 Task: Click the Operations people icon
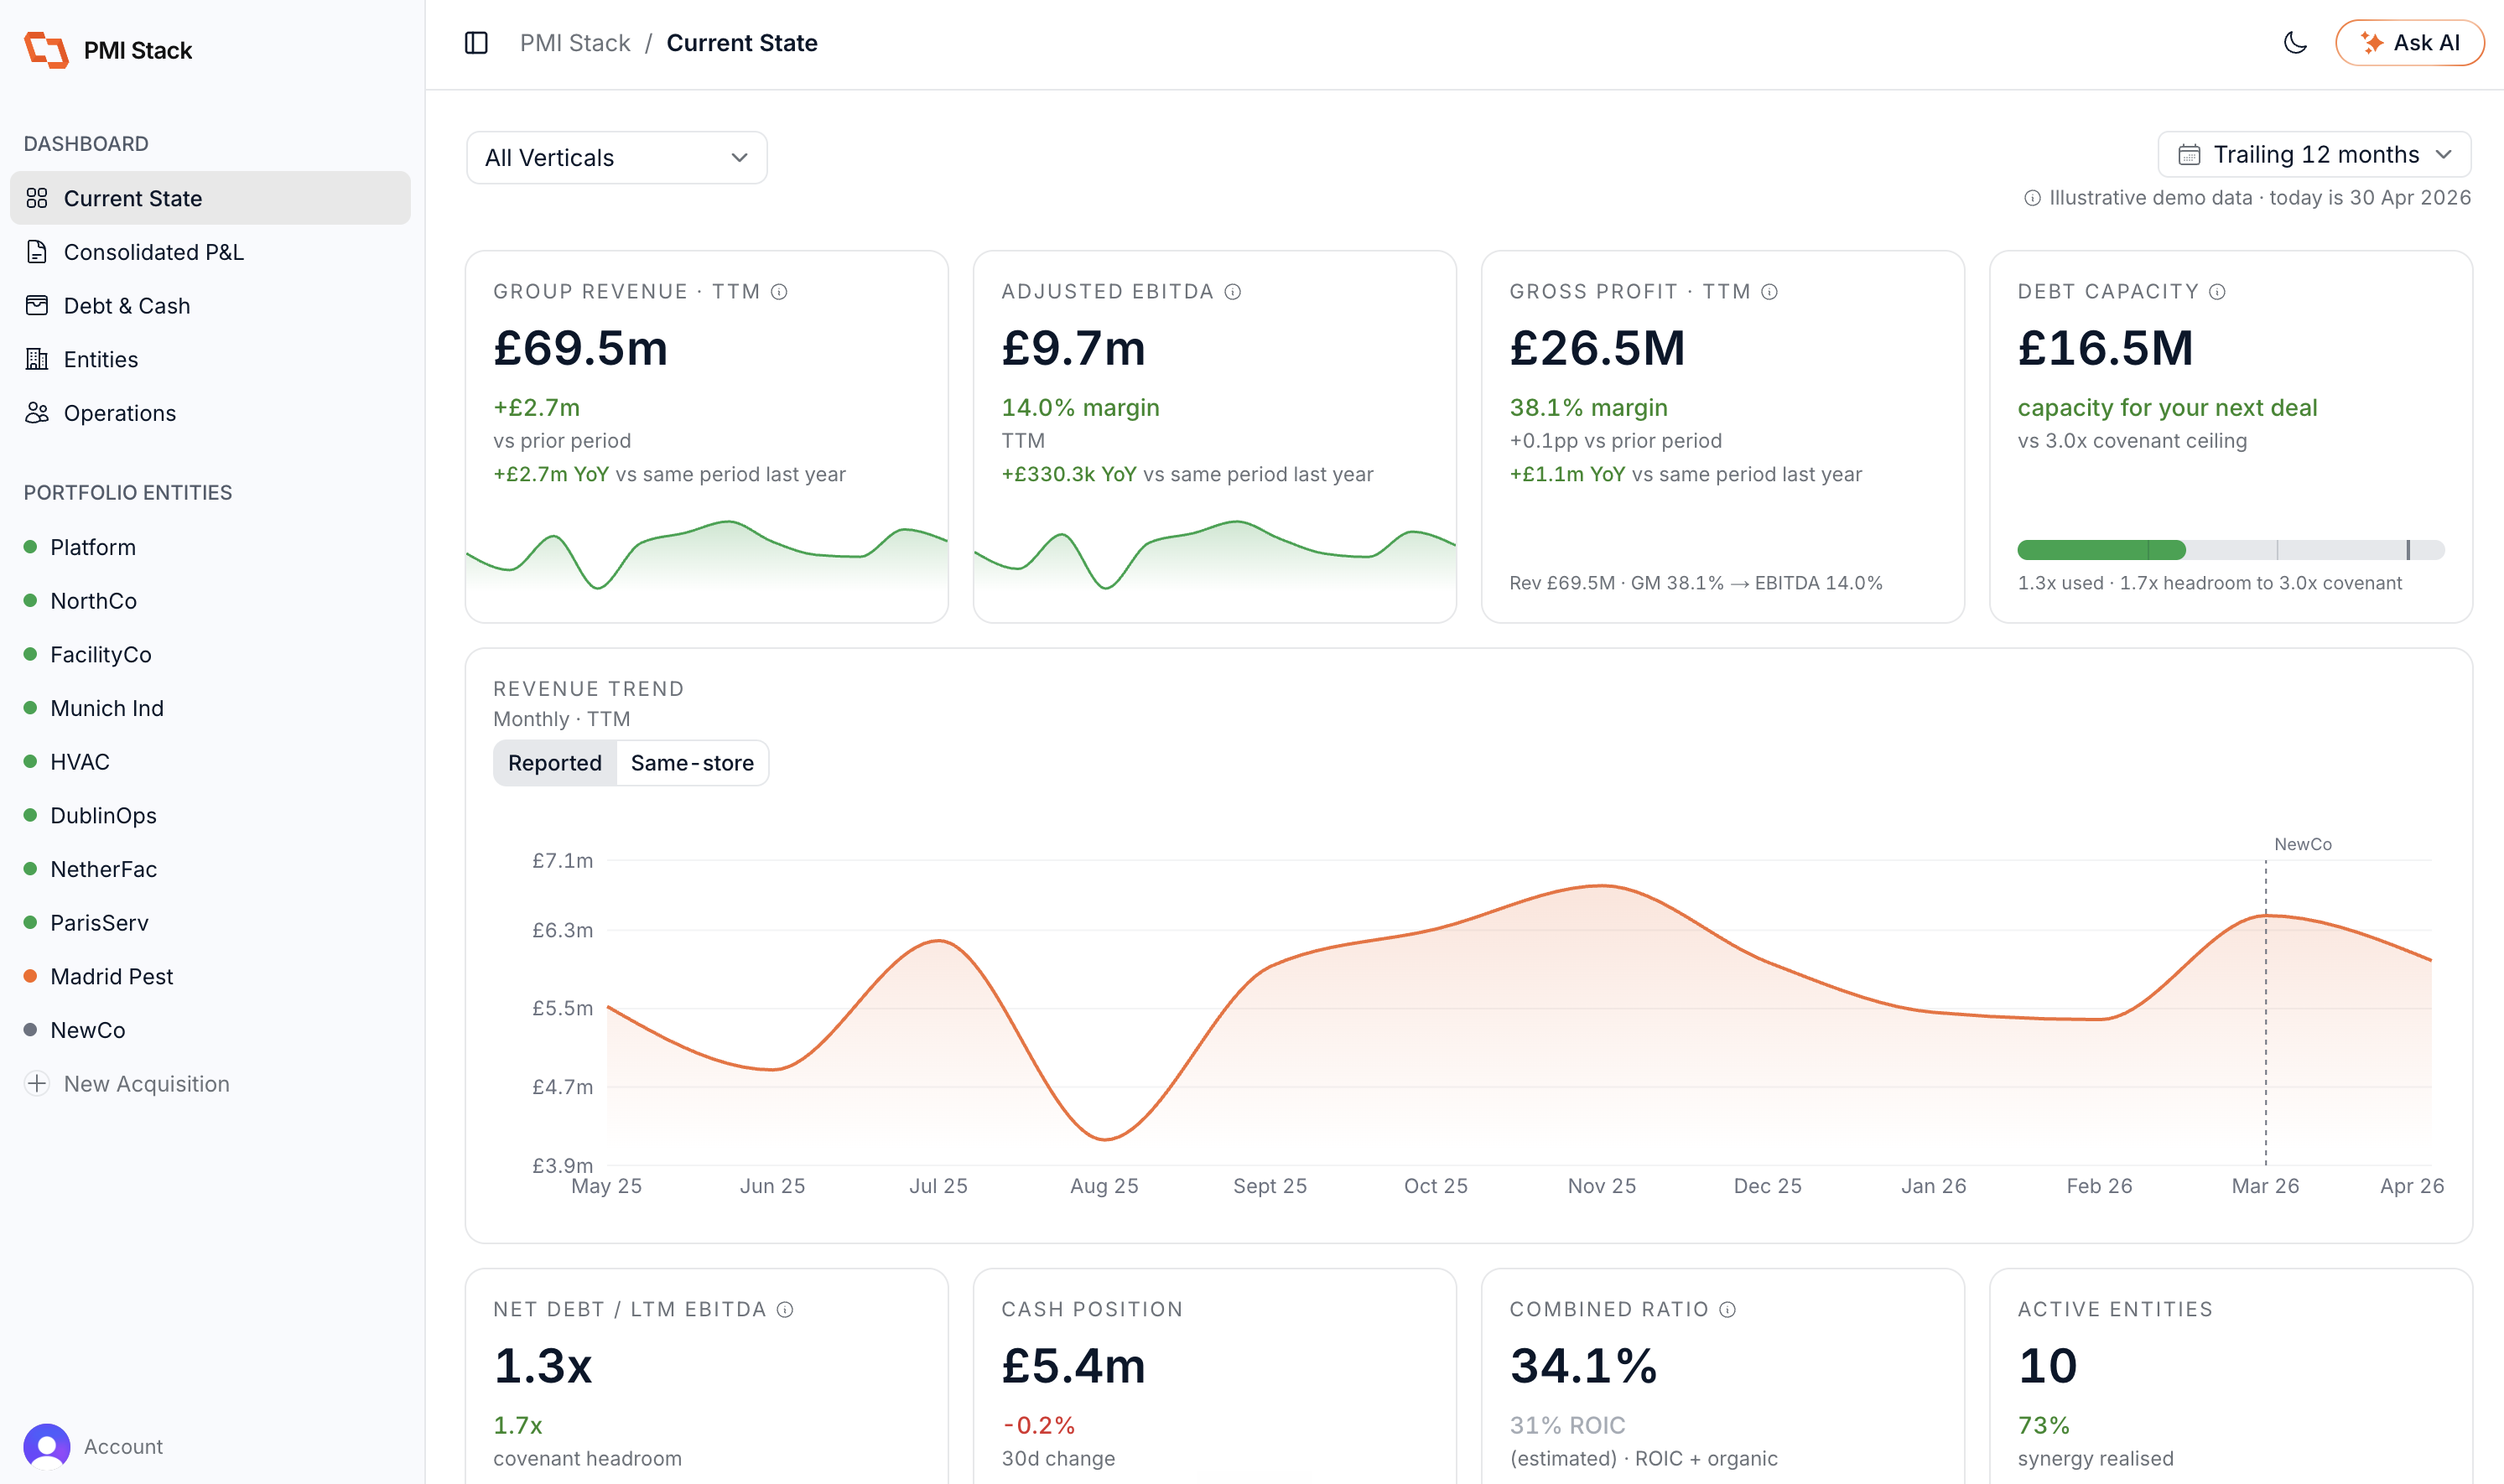[x=37, y=413]
